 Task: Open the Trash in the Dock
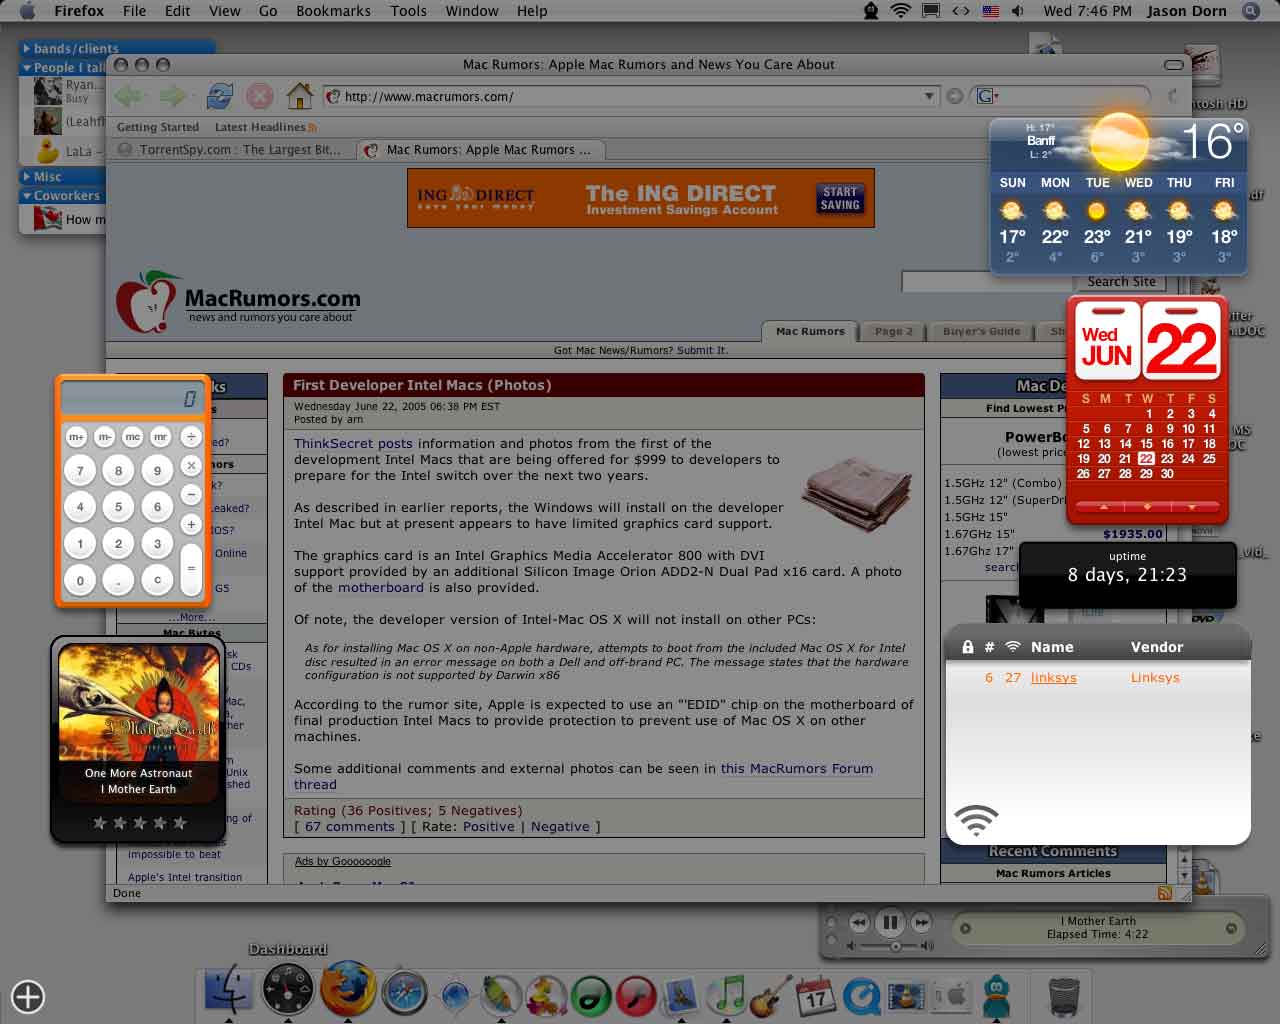click(1063, 996)
